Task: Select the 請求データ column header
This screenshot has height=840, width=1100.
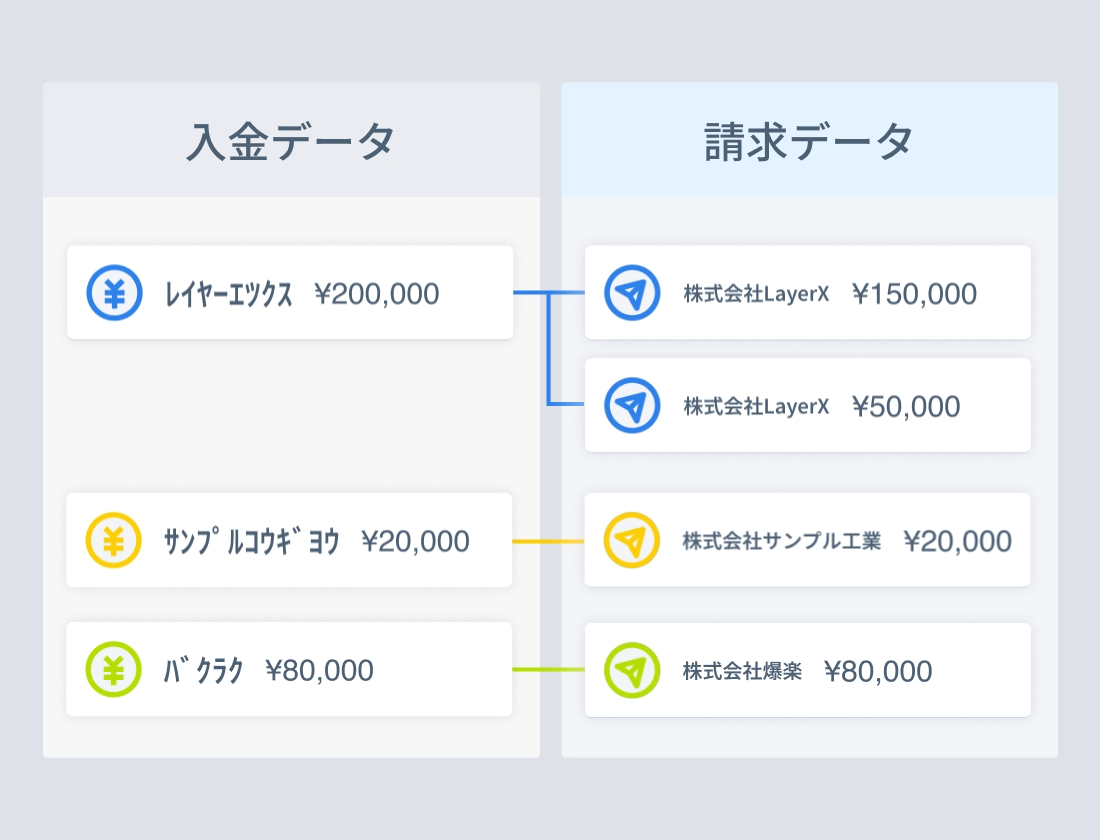Action: point(809,141)
